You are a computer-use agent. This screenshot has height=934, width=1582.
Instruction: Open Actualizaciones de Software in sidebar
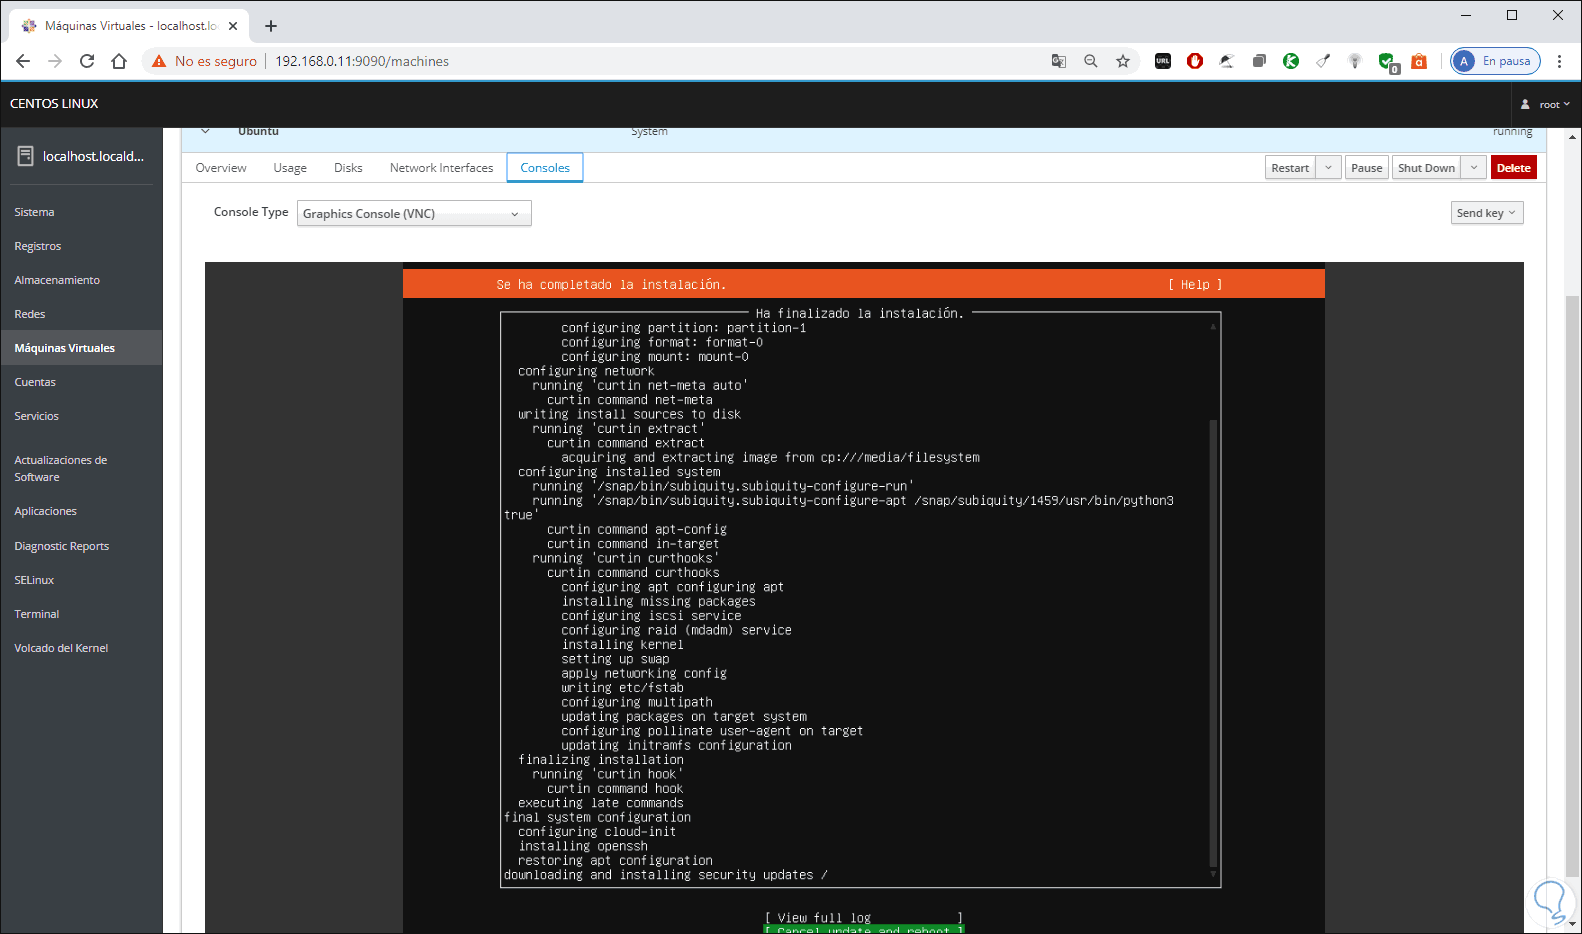pos(61,468)
